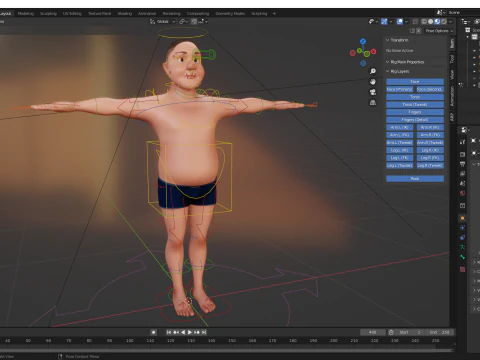Click the zoom magnifier viewport icon

[373, 71]
